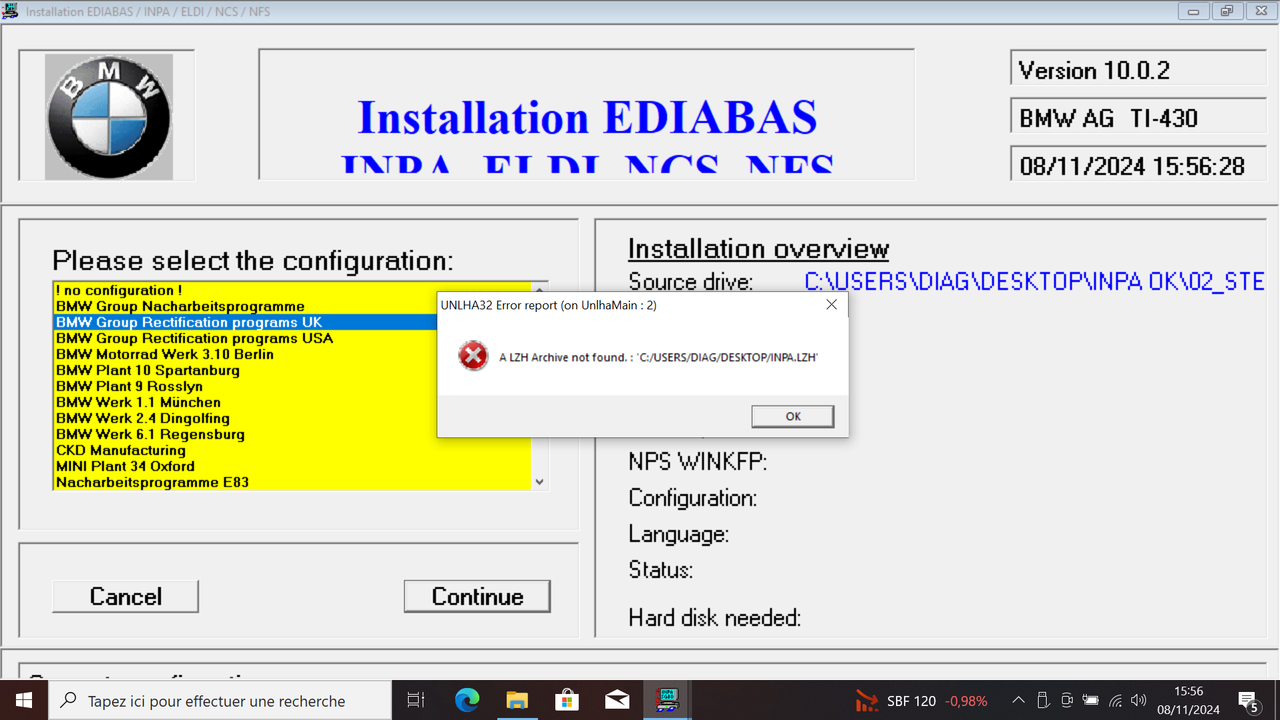Select '! no configuration !' entry
Screen dimensions: 1280x720
292,290
